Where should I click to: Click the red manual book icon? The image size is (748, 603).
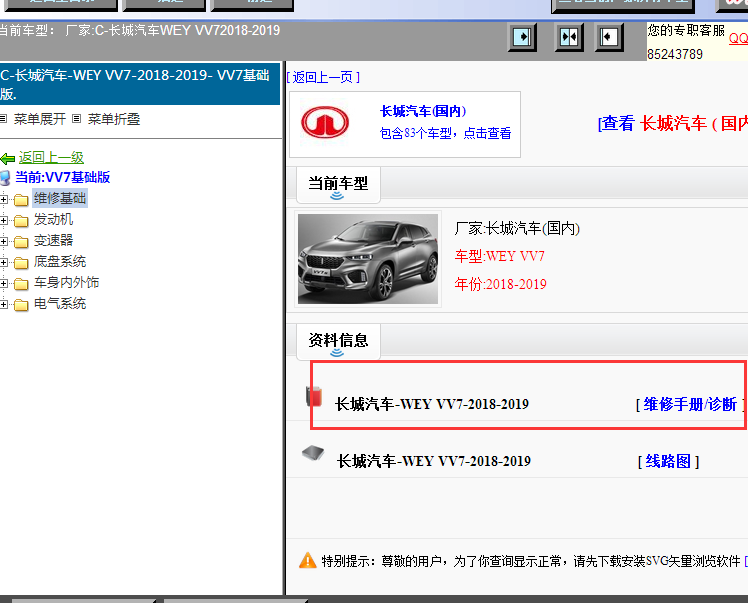313,396
